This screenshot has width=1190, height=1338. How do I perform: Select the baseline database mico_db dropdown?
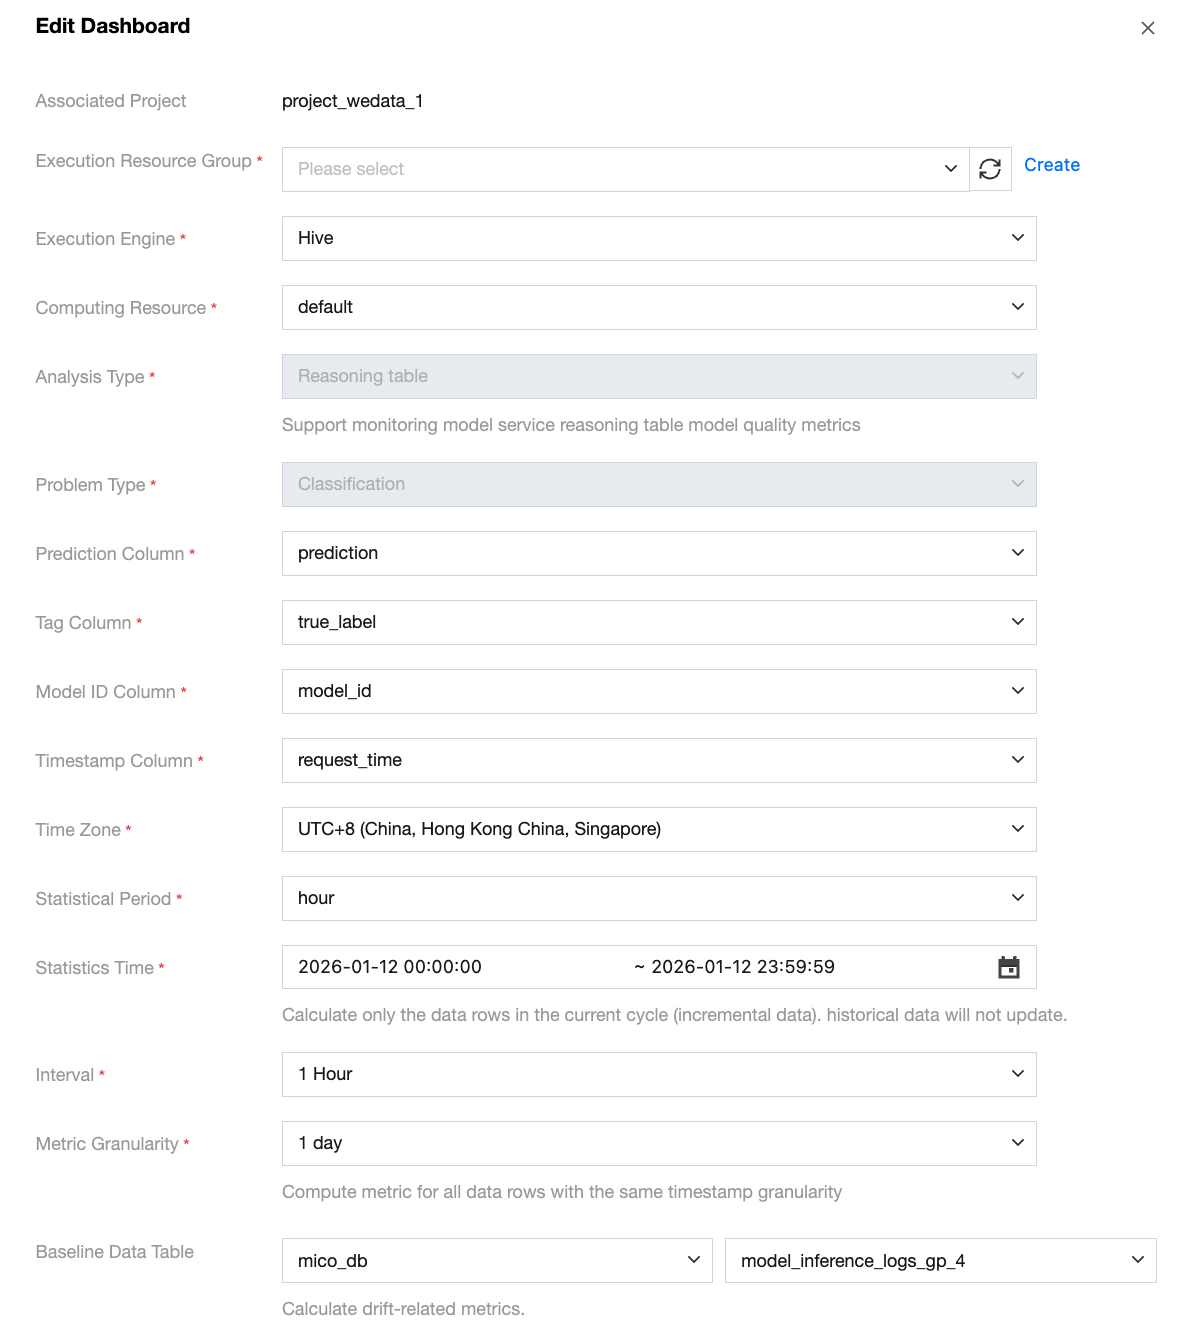(497, 1261)
